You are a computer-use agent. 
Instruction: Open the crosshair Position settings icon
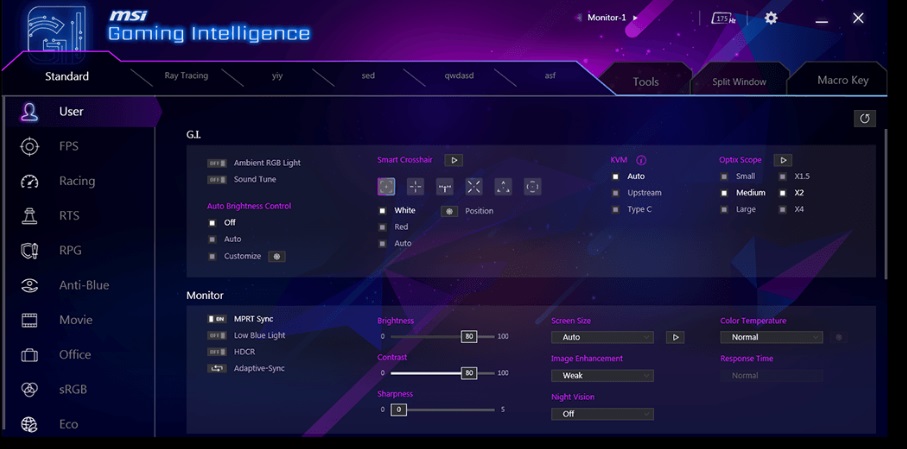click(449, 211)
